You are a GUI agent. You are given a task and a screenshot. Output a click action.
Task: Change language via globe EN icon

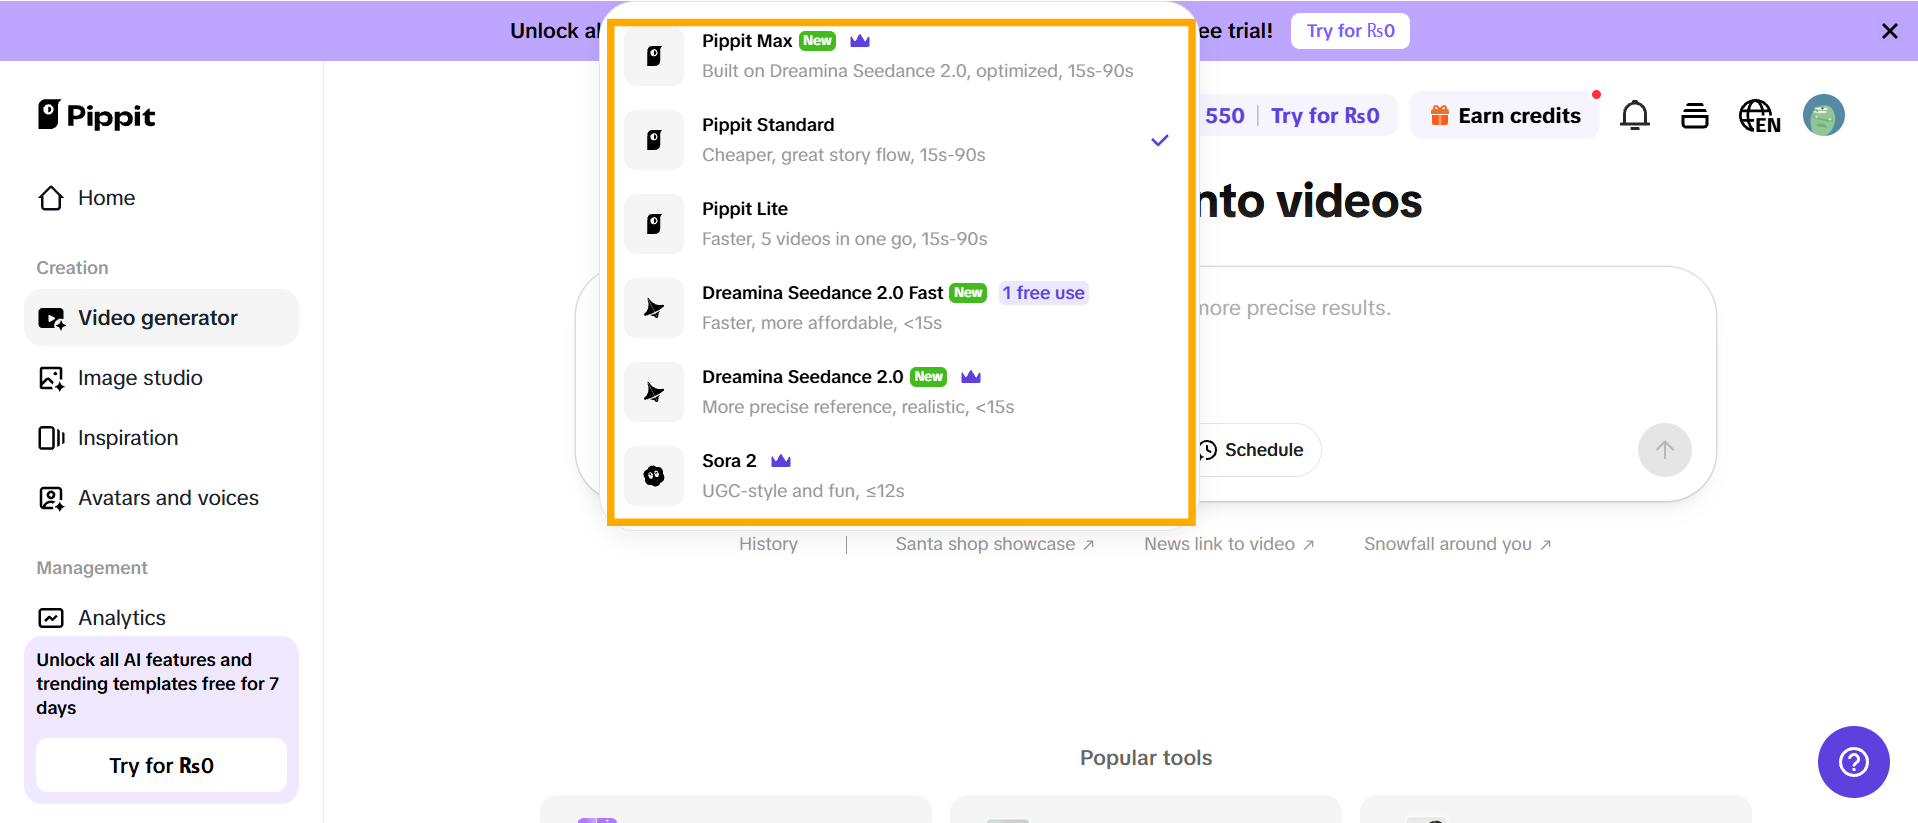[x=1759, y=116]
